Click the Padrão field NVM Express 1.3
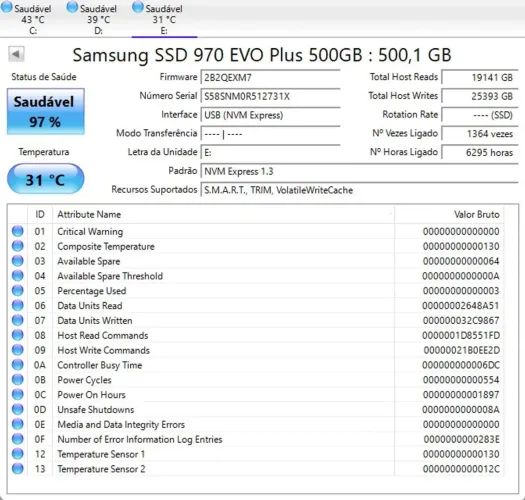Viewport: 525px width, 500px height. (x=359, y=171)
